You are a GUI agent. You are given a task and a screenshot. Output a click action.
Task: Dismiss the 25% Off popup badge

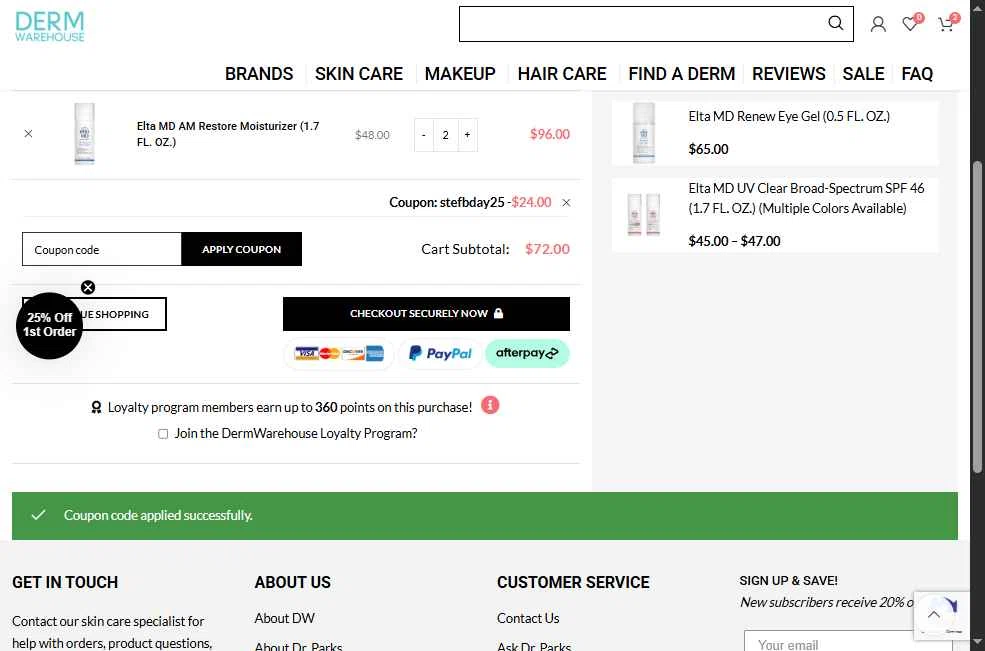pos(88,287)
